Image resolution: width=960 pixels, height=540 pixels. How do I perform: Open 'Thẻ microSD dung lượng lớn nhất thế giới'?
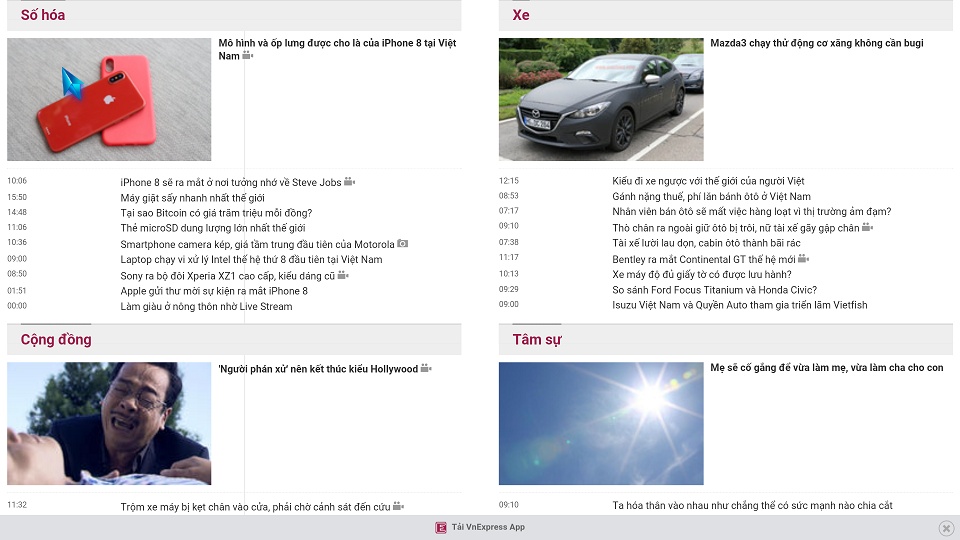(212, 228)
